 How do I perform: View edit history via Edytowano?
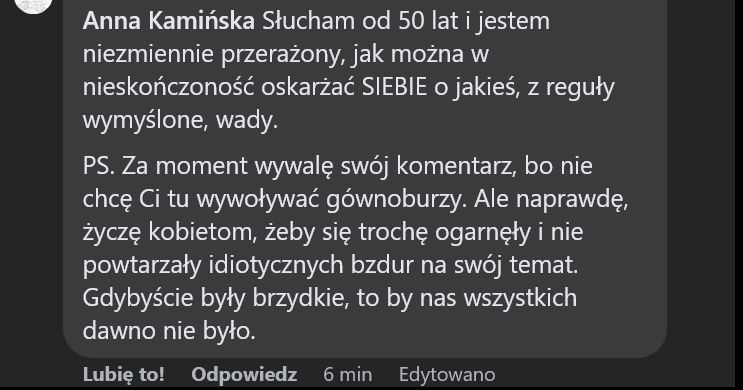tap(447, 374)
